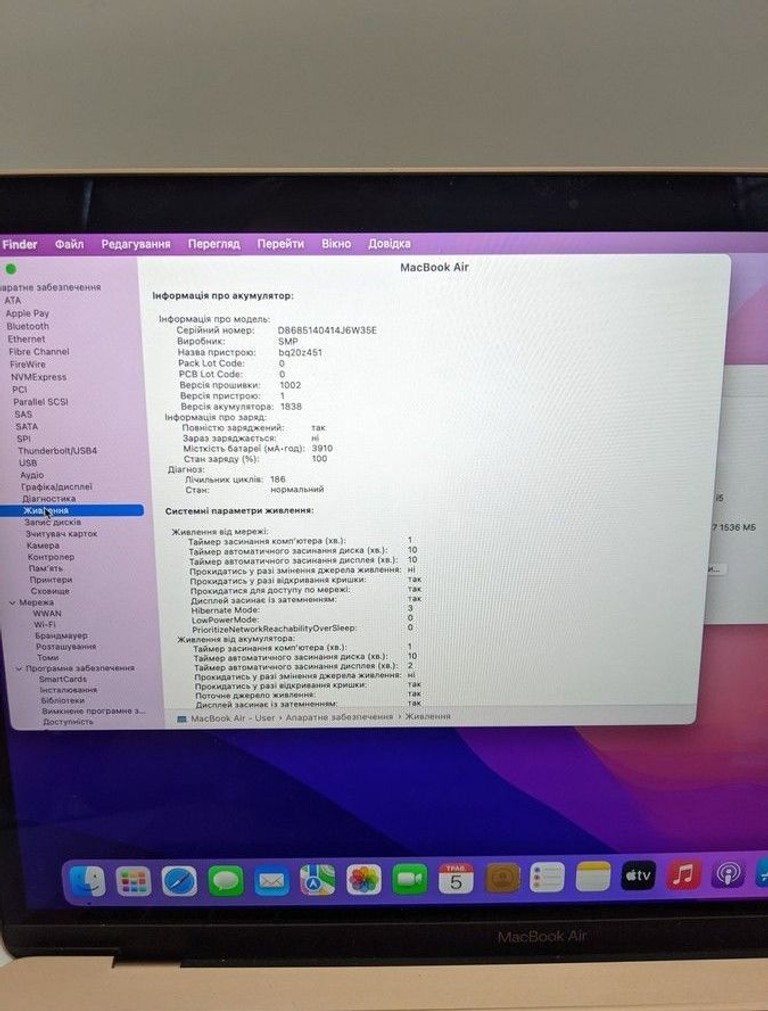Open Finder from the Dock
Viewport: 768px width, 1011px height.
click(x=87, y=882)
